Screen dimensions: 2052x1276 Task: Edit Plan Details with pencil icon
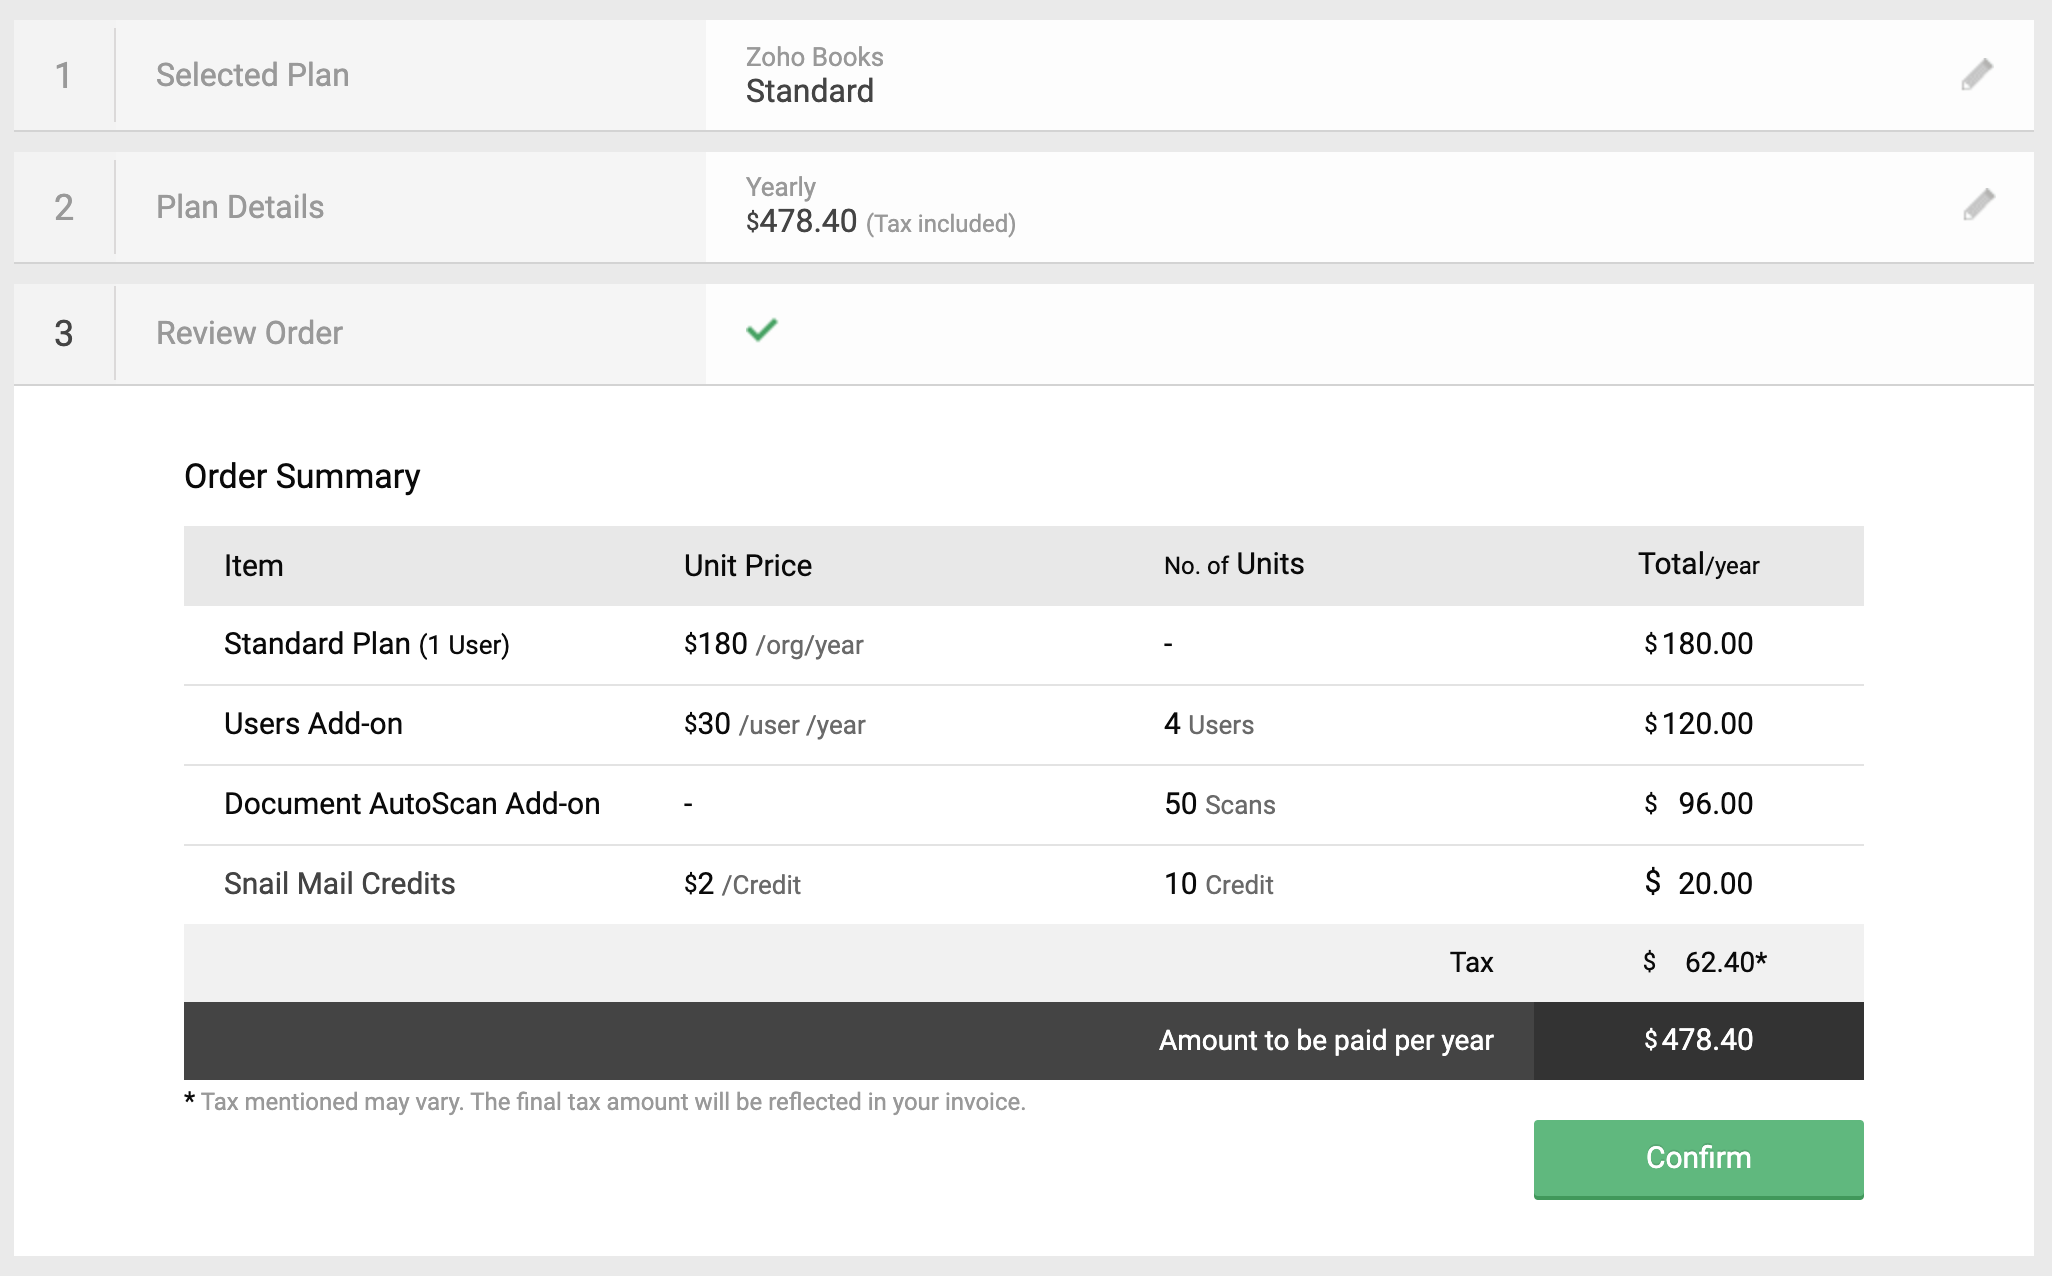coord(1978,205)
